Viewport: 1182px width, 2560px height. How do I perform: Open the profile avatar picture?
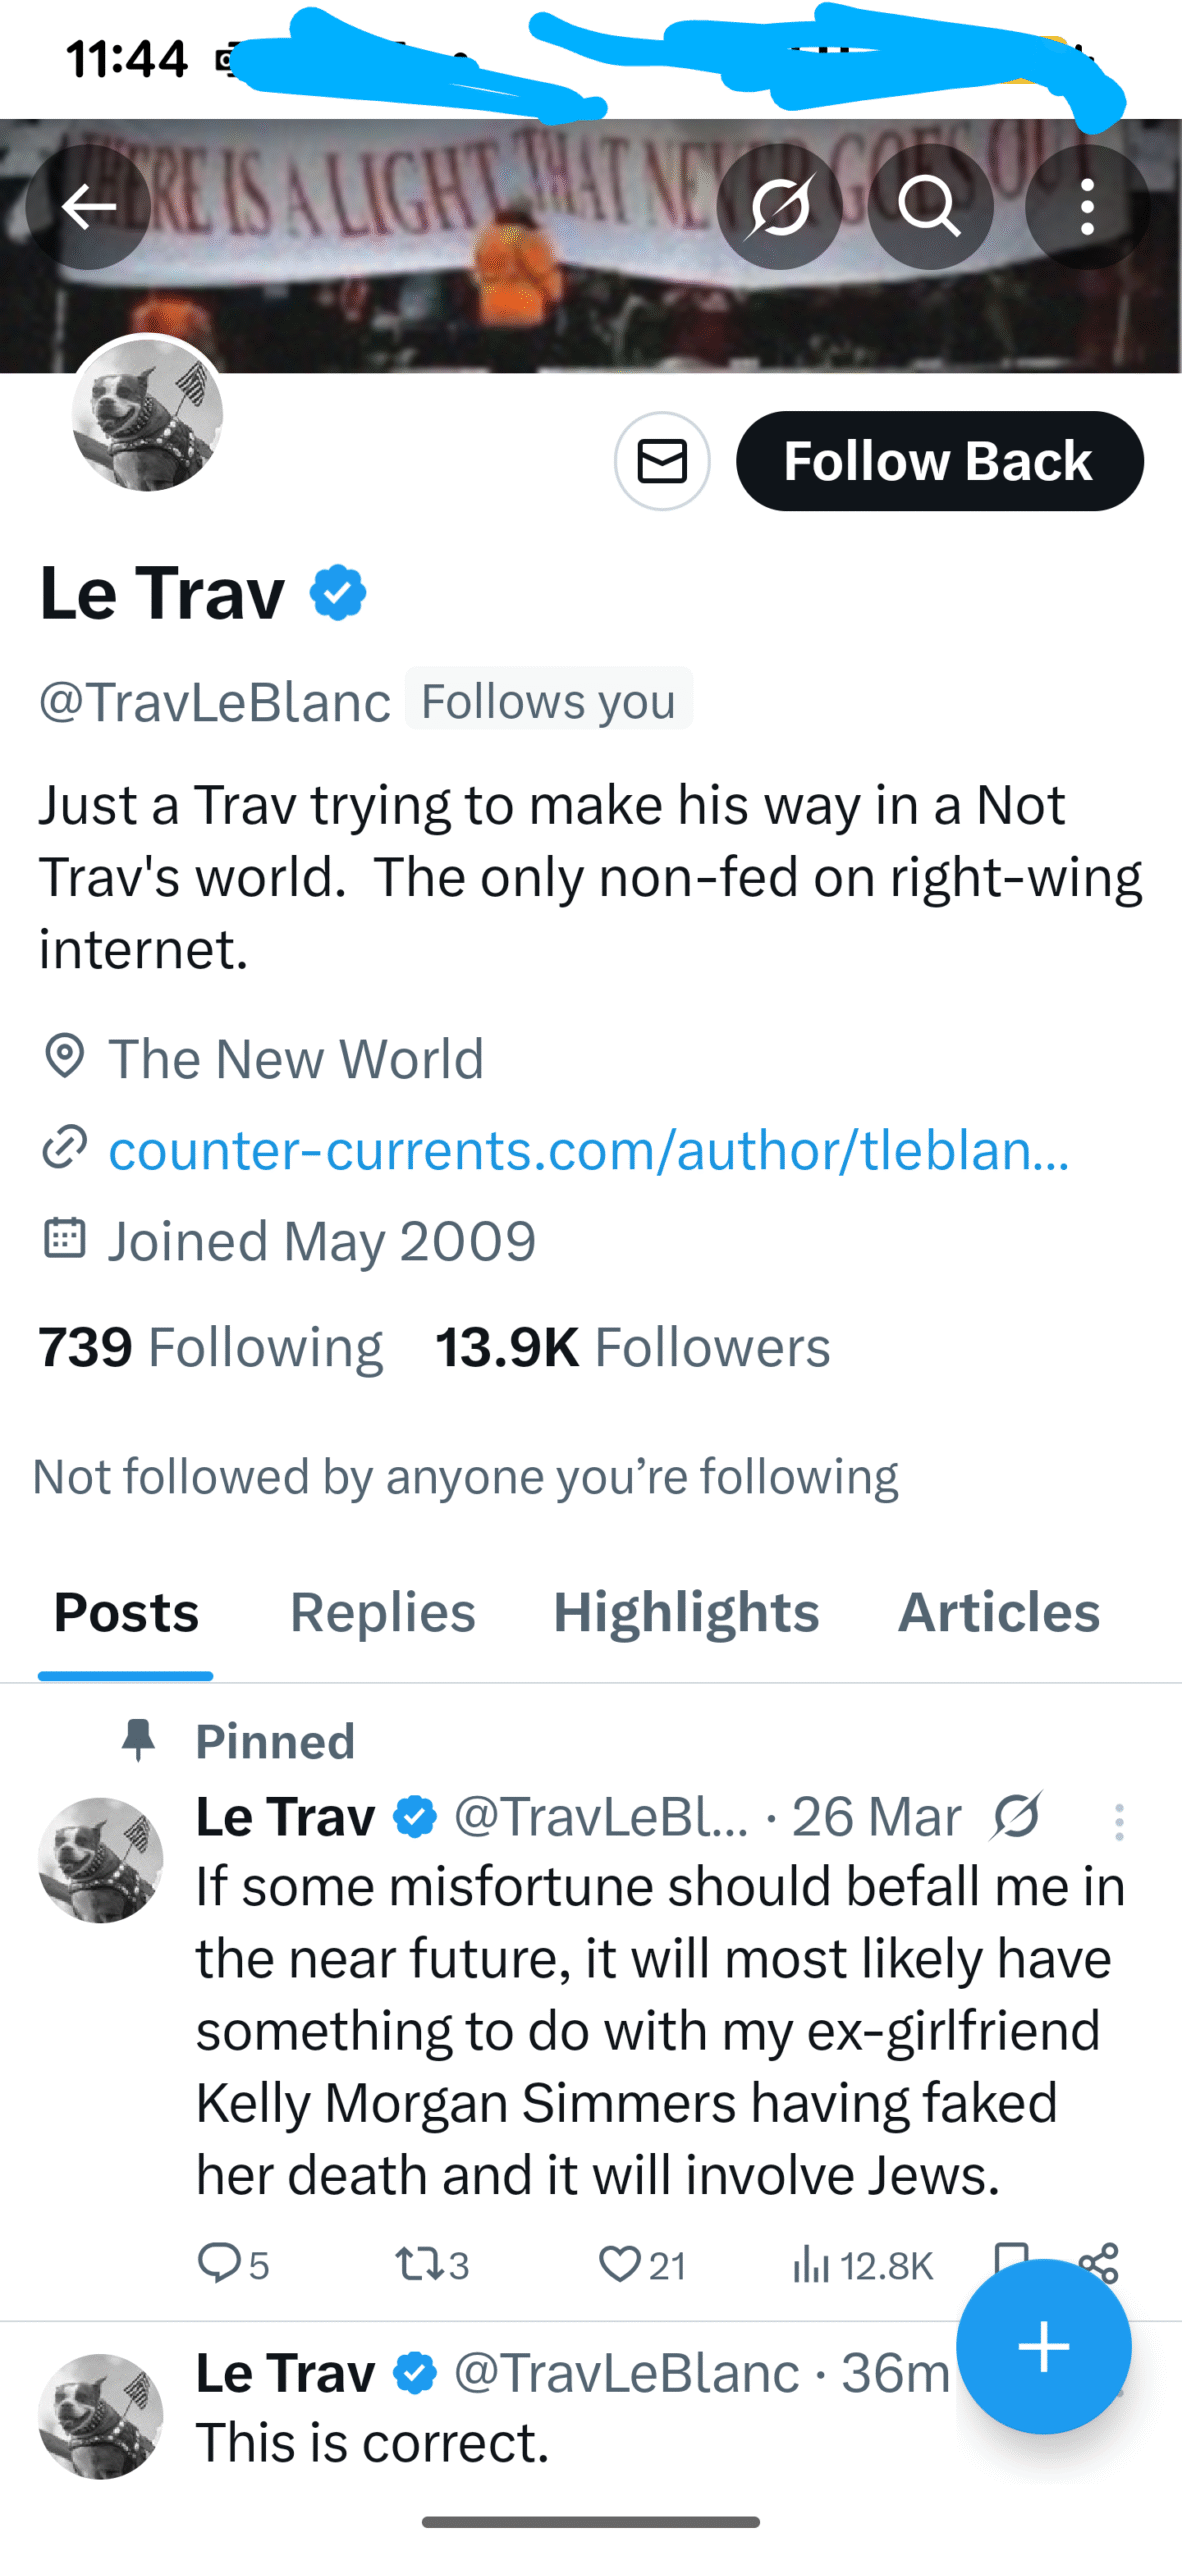[x=147, y=413]
